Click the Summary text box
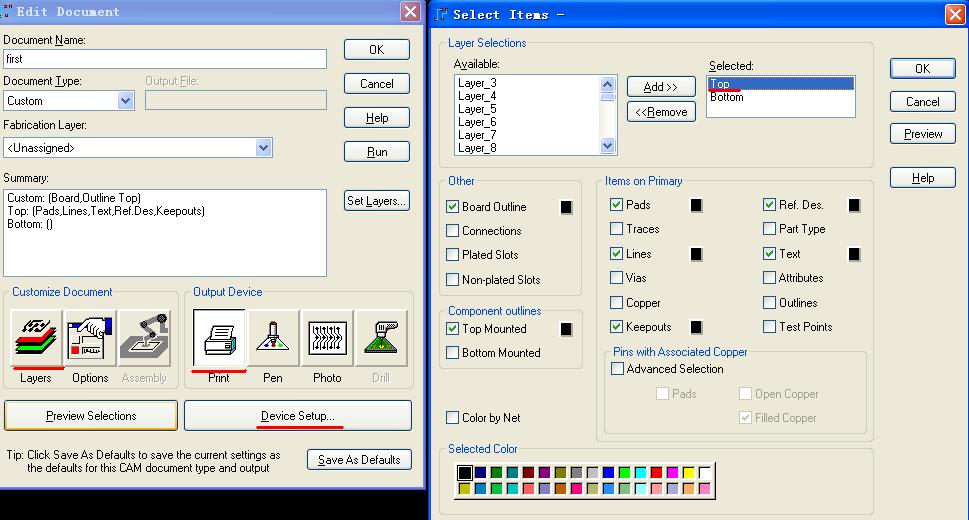969x520 pixels. tap(165, 232)
